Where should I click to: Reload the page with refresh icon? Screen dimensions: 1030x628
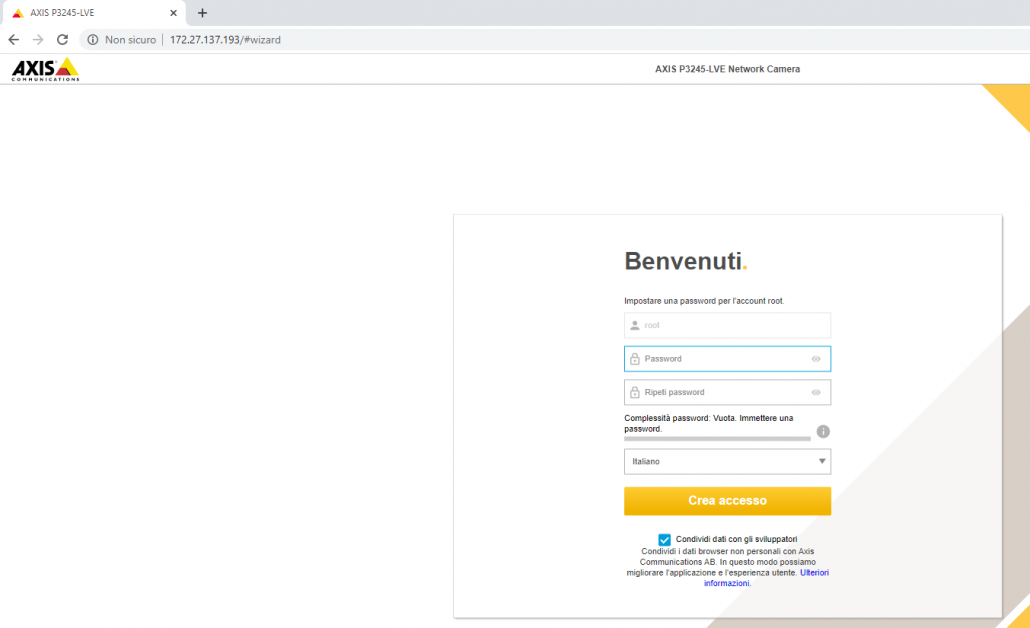click(62, 40)
